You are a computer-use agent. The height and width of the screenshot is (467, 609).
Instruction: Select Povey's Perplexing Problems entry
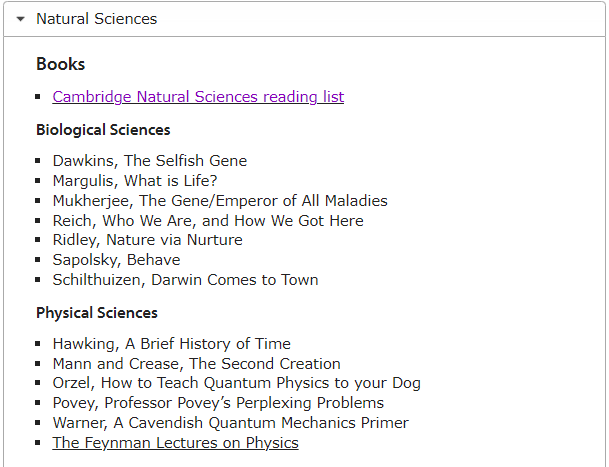(x=218, y=403)
